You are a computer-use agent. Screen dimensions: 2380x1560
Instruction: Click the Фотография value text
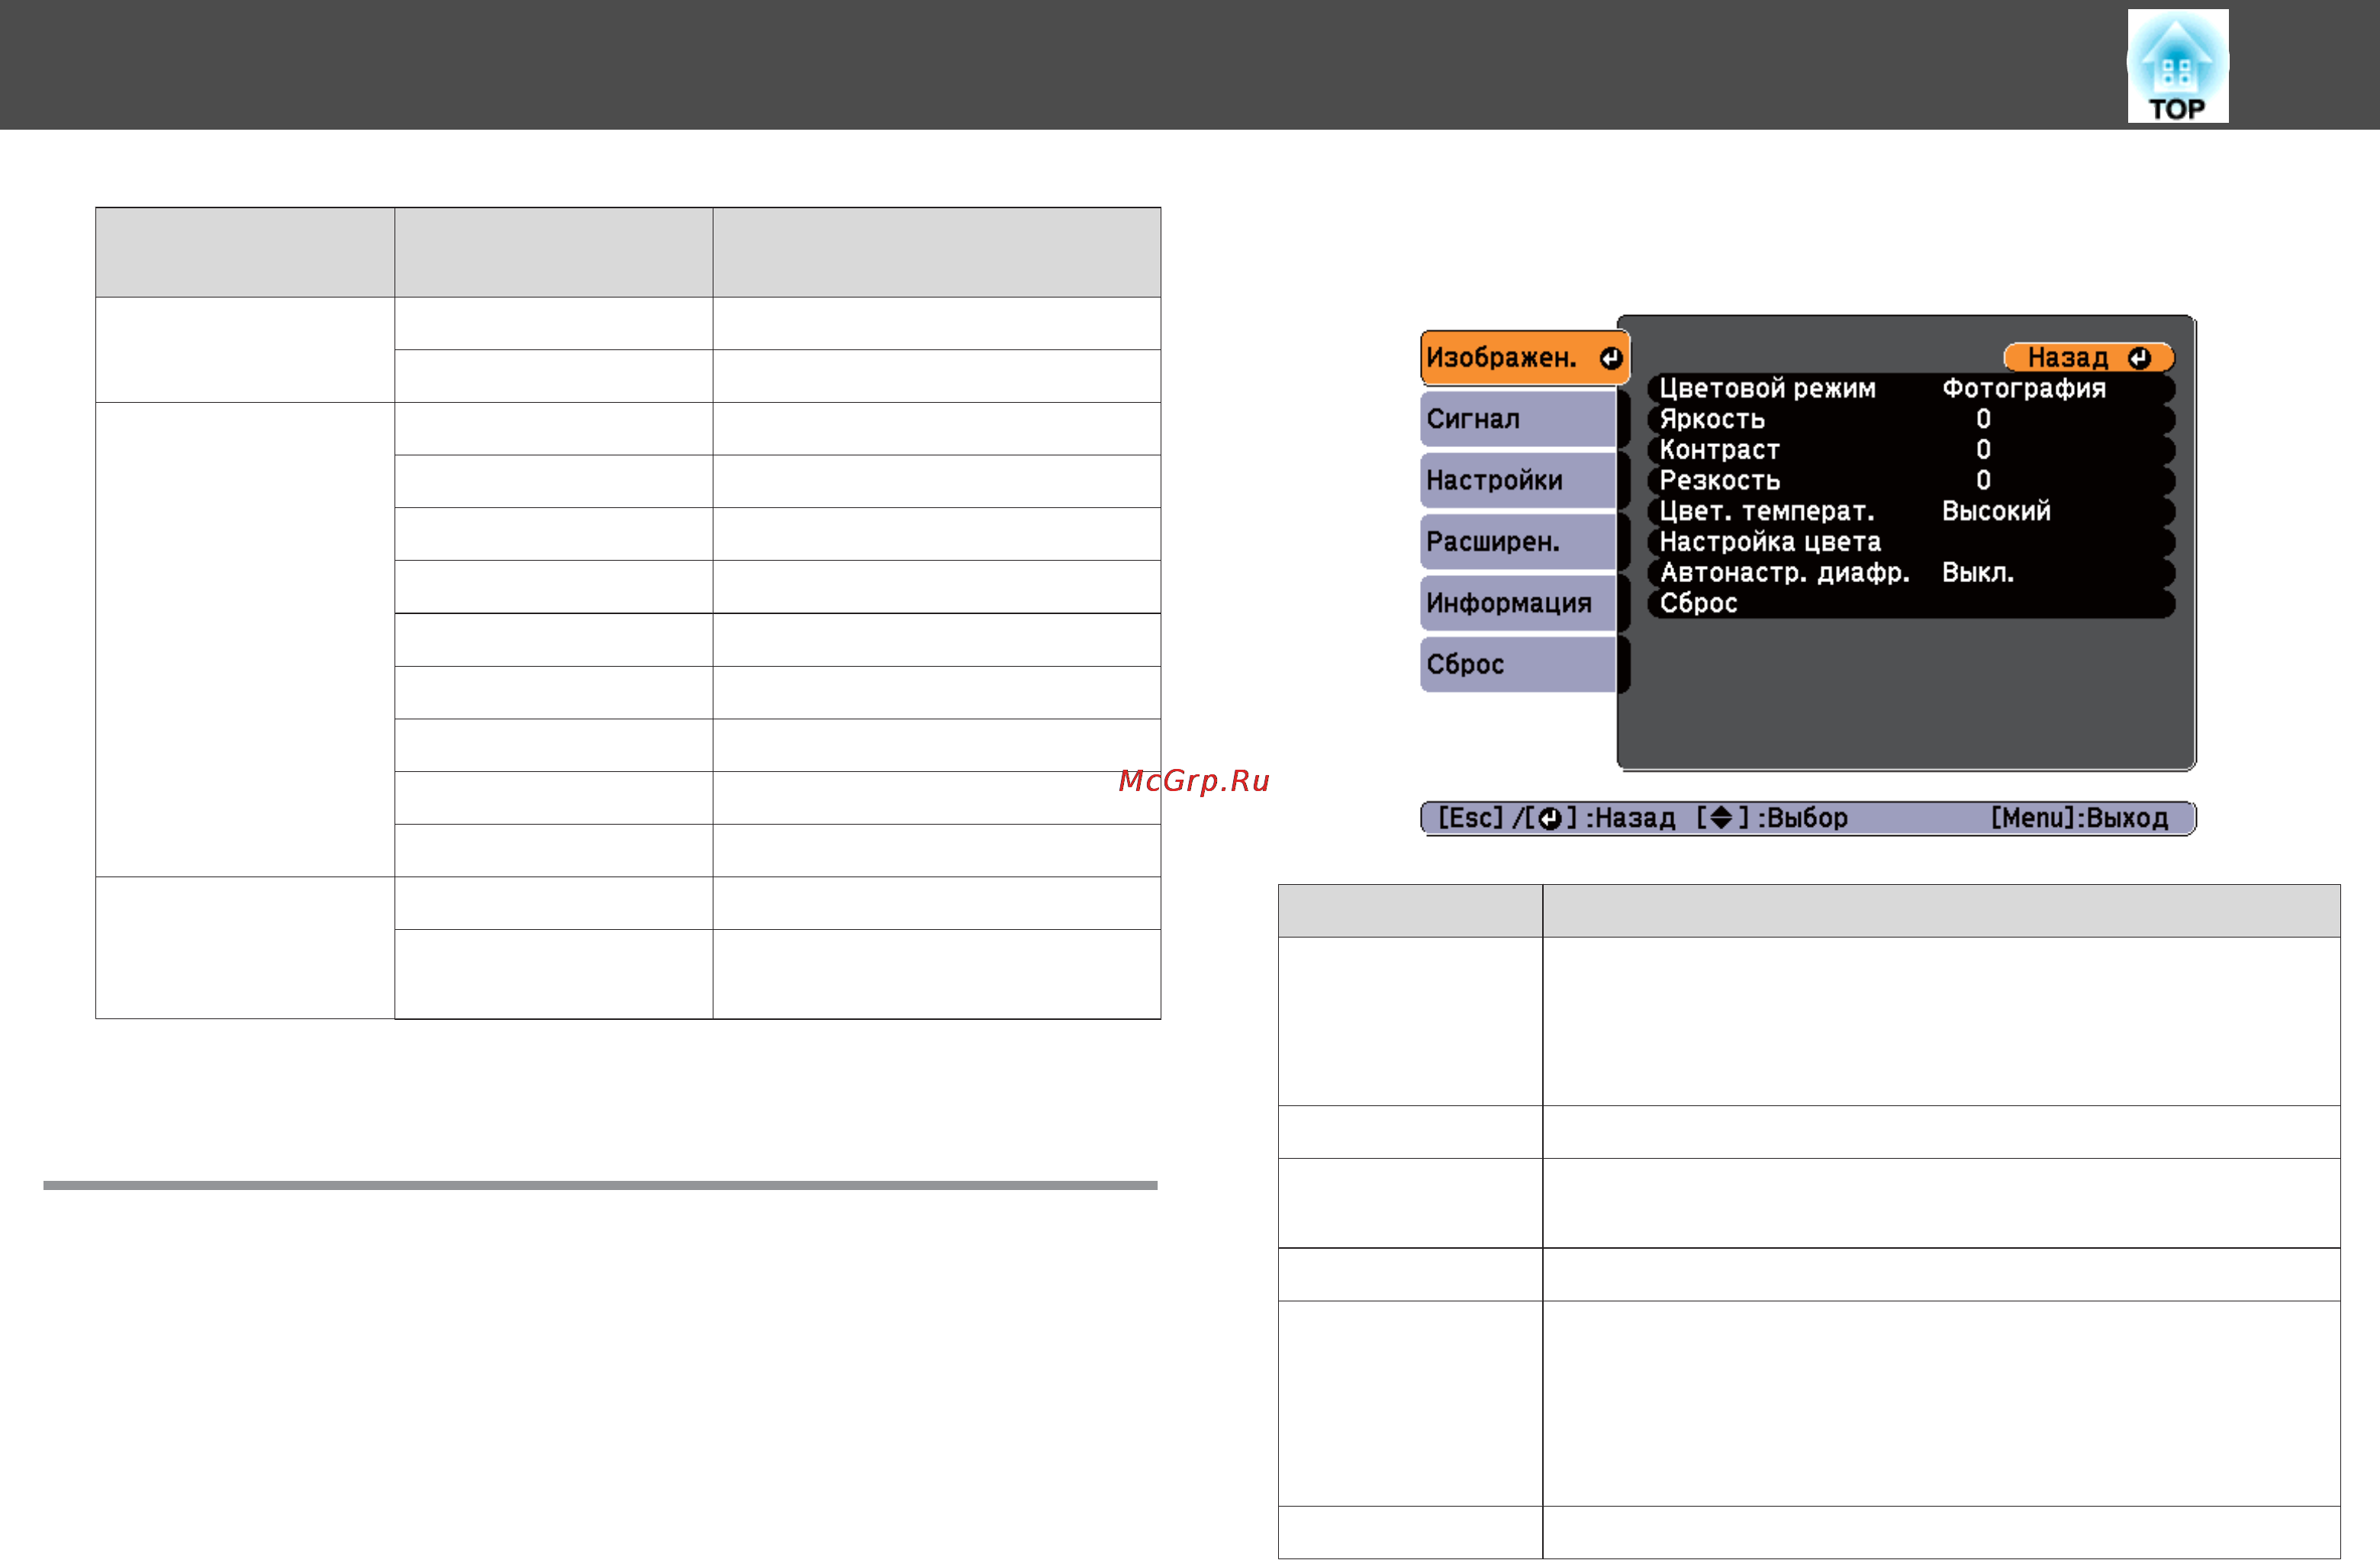pyautogui.click(x=2023, y=388)
